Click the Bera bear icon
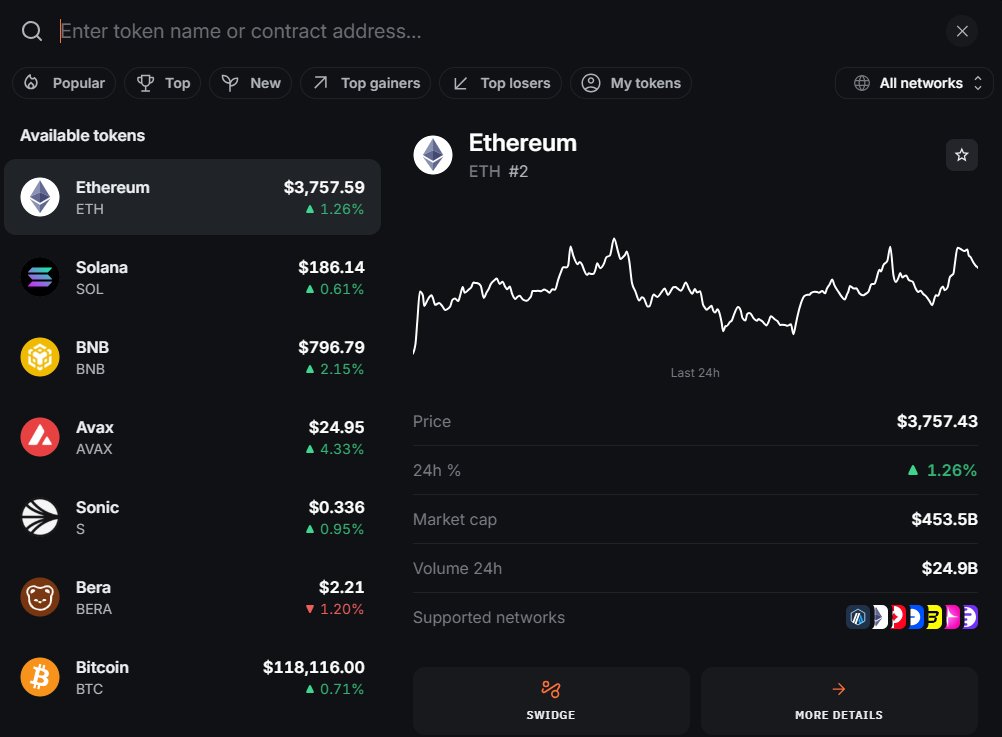1002x737 pixels. coord(40,597)
